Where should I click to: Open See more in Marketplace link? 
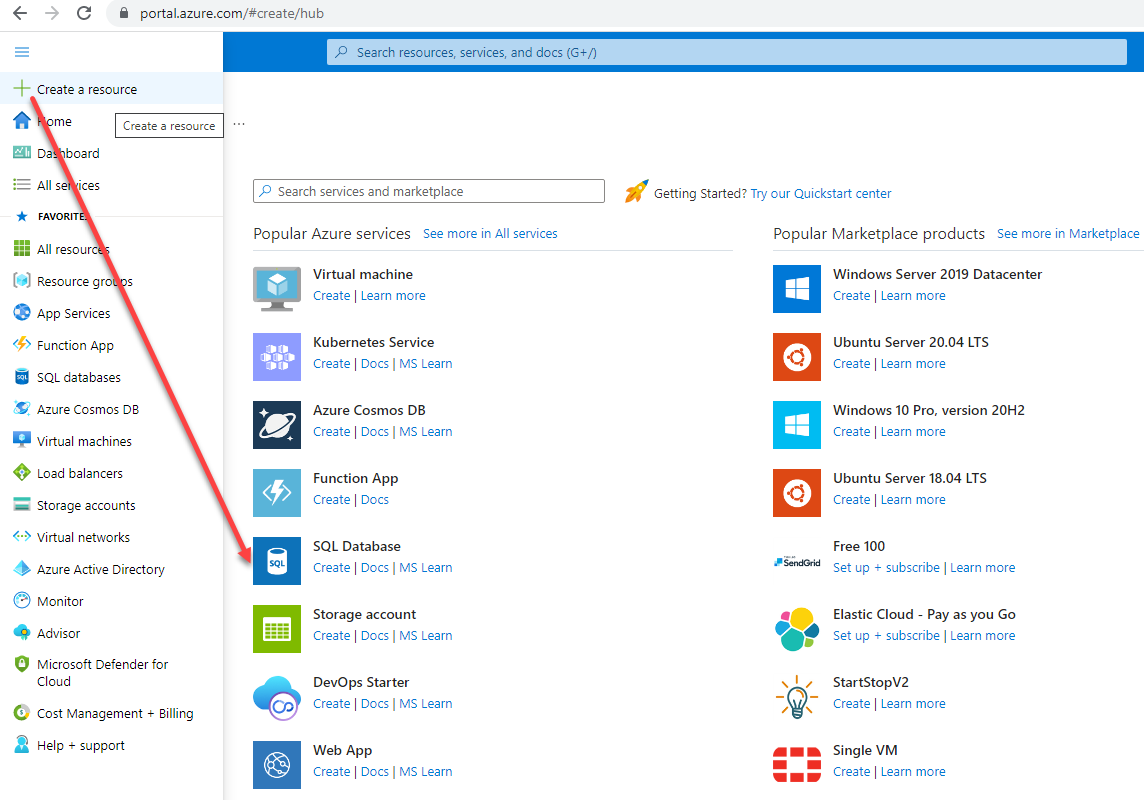click(1068, 233)
